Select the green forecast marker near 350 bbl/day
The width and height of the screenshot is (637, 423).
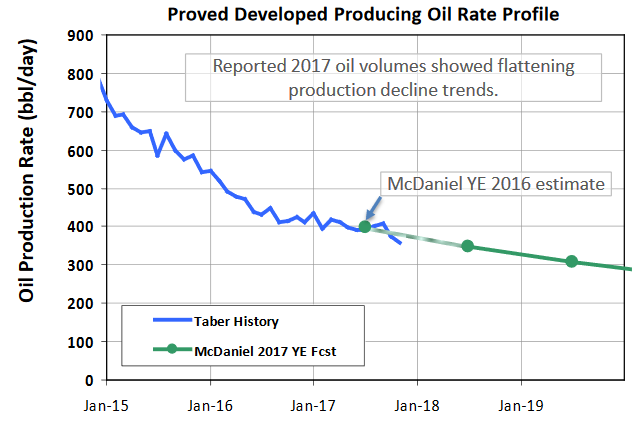pyautogui.click(x=467, y=246)
